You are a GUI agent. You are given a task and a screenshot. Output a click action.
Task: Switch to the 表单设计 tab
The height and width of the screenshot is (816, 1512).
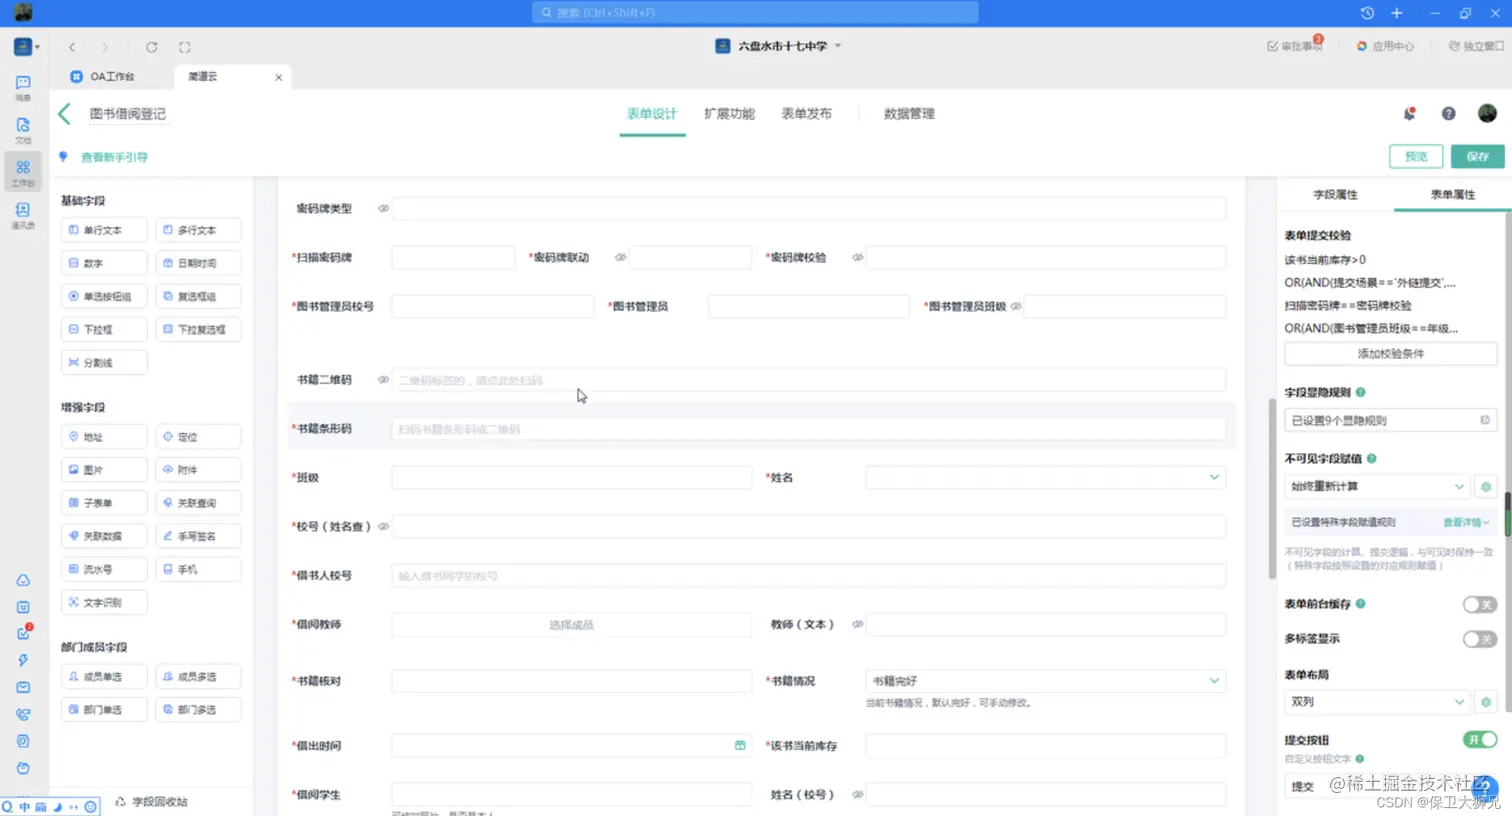point(652,114)
